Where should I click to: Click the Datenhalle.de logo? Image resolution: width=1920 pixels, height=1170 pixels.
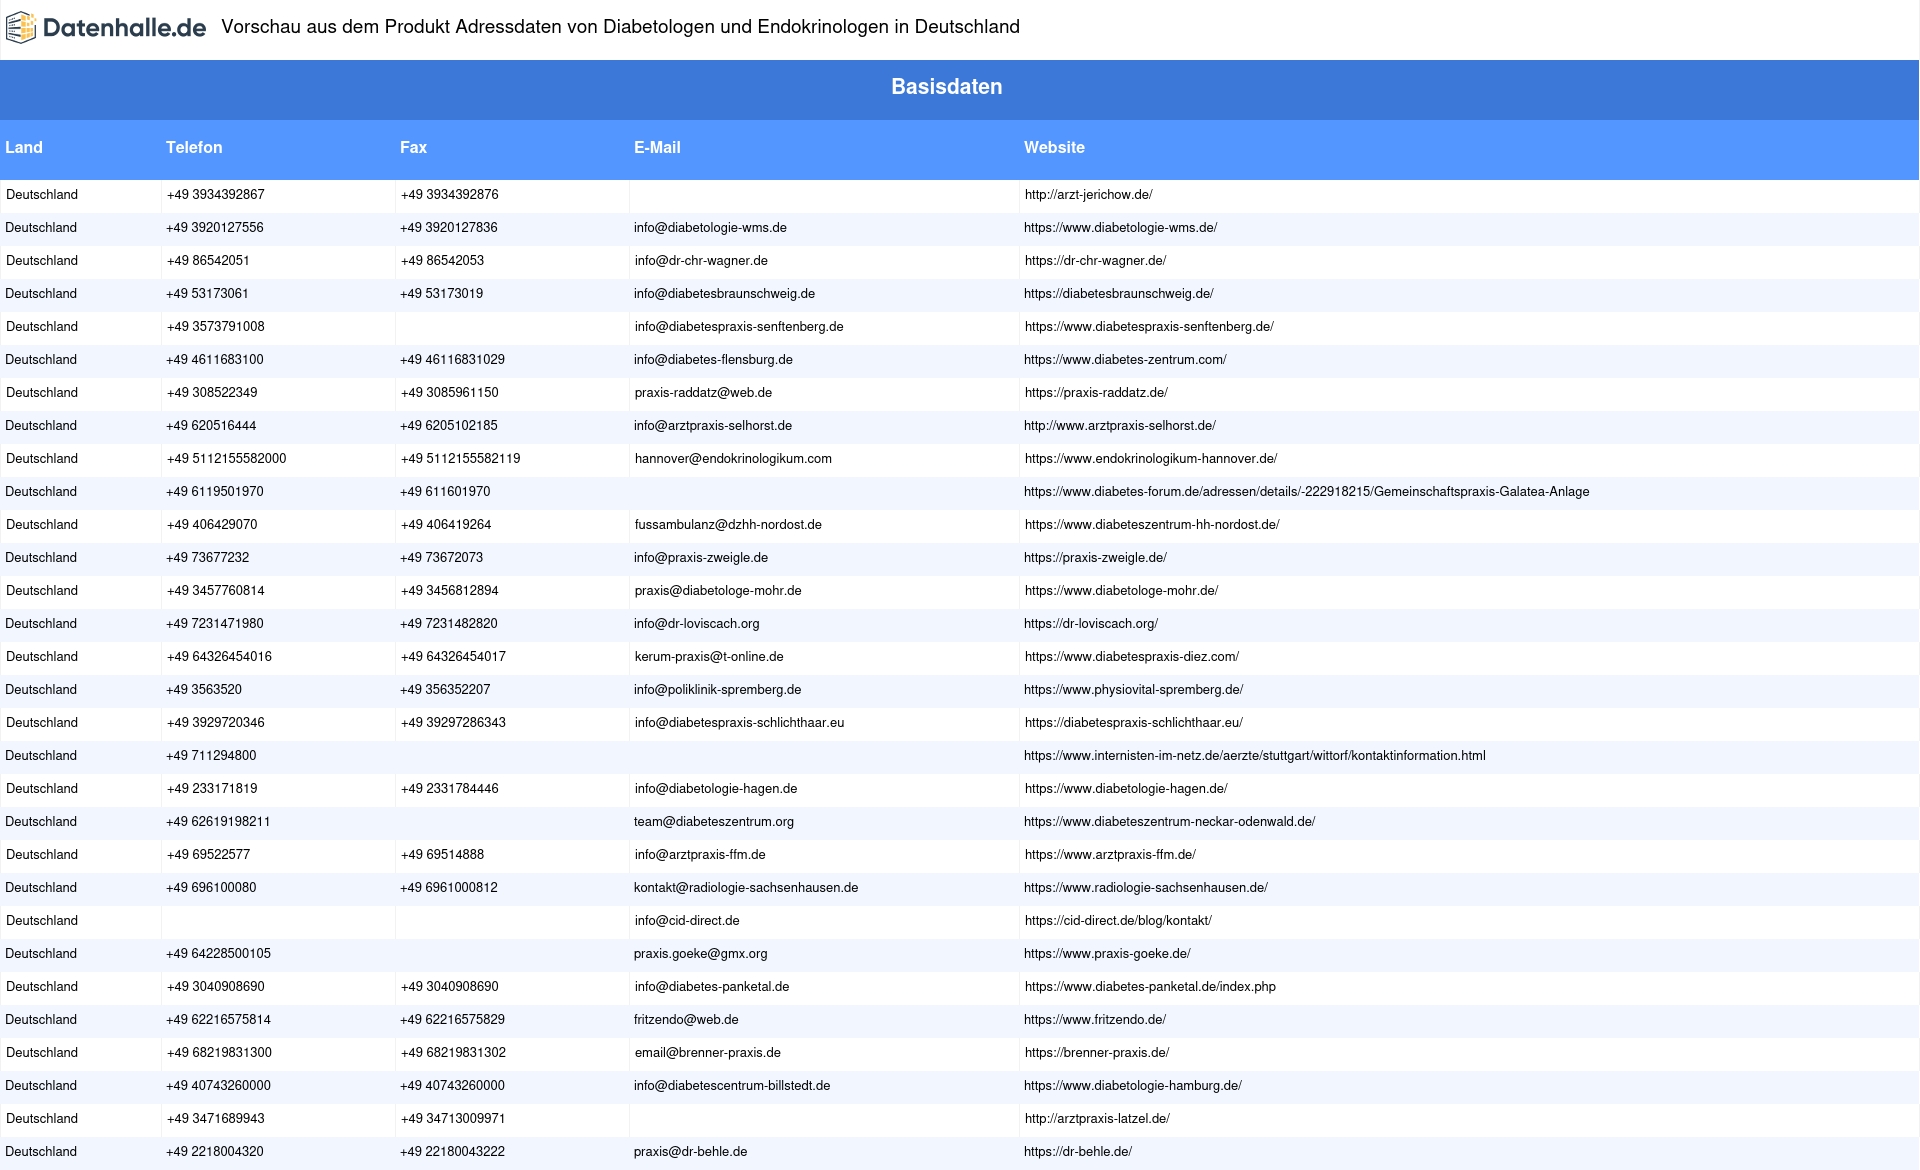106,28
